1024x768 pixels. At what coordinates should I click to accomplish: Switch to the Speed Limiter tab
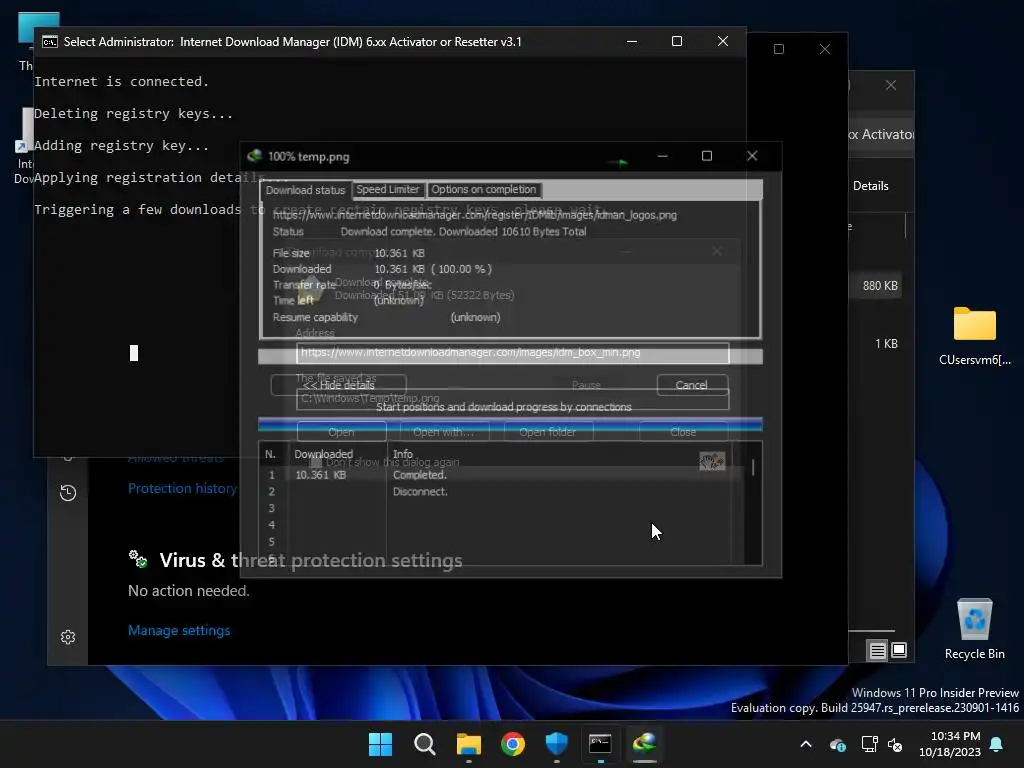coord(388,189)
